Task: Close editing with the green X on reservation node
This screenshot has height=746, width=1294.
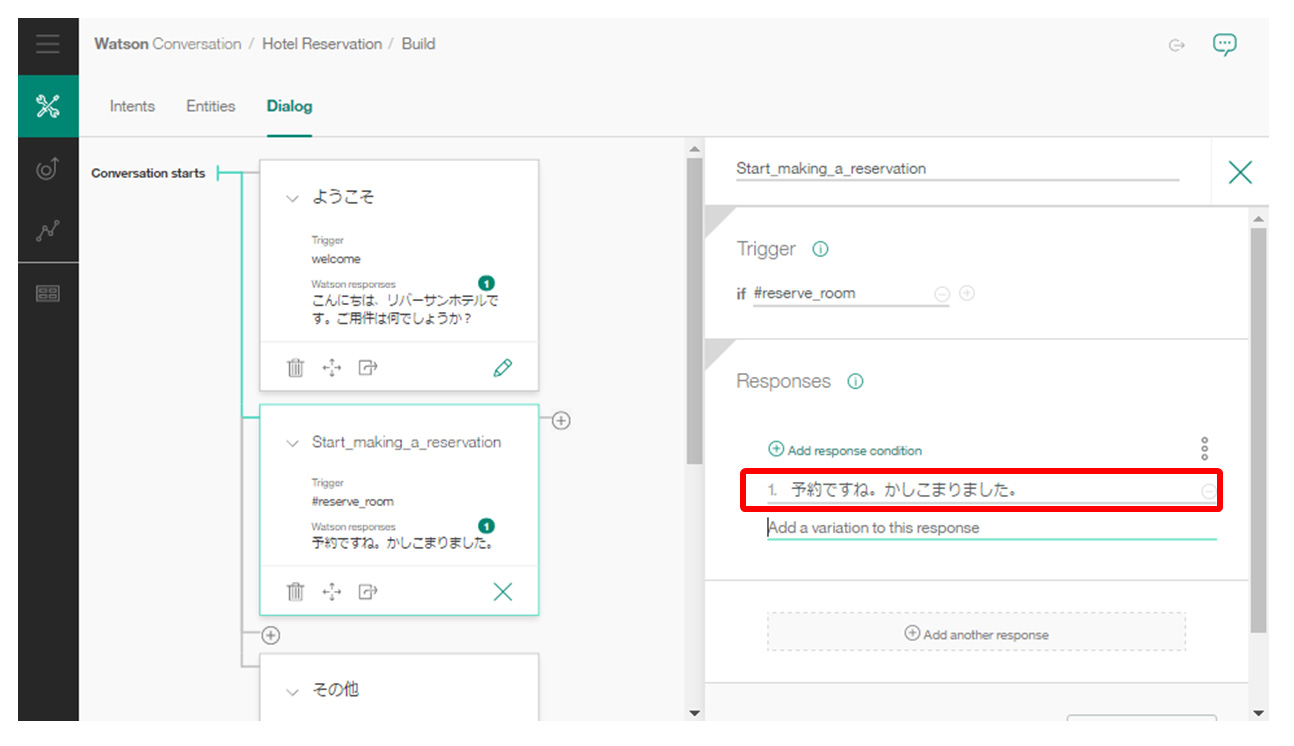Action: coord(503,592)
